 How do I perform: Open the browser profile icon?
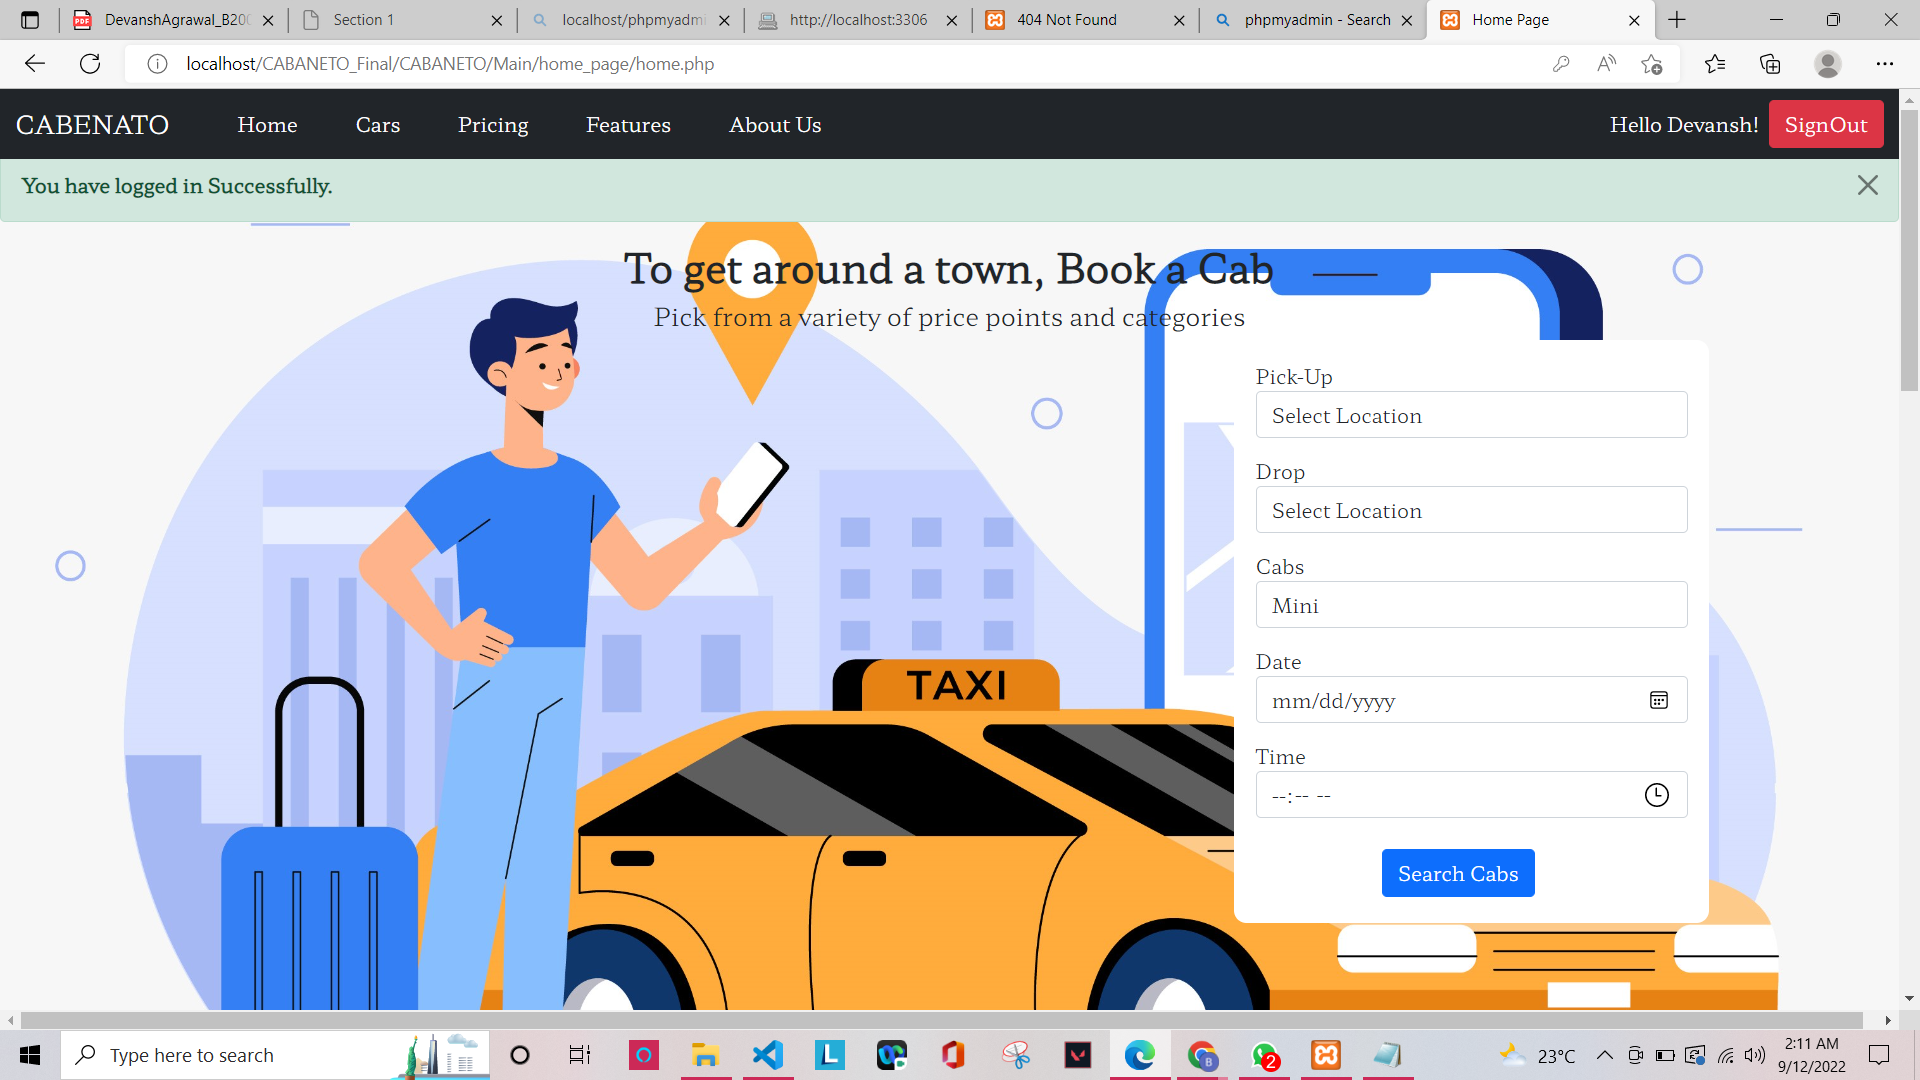click(1828, 63)
